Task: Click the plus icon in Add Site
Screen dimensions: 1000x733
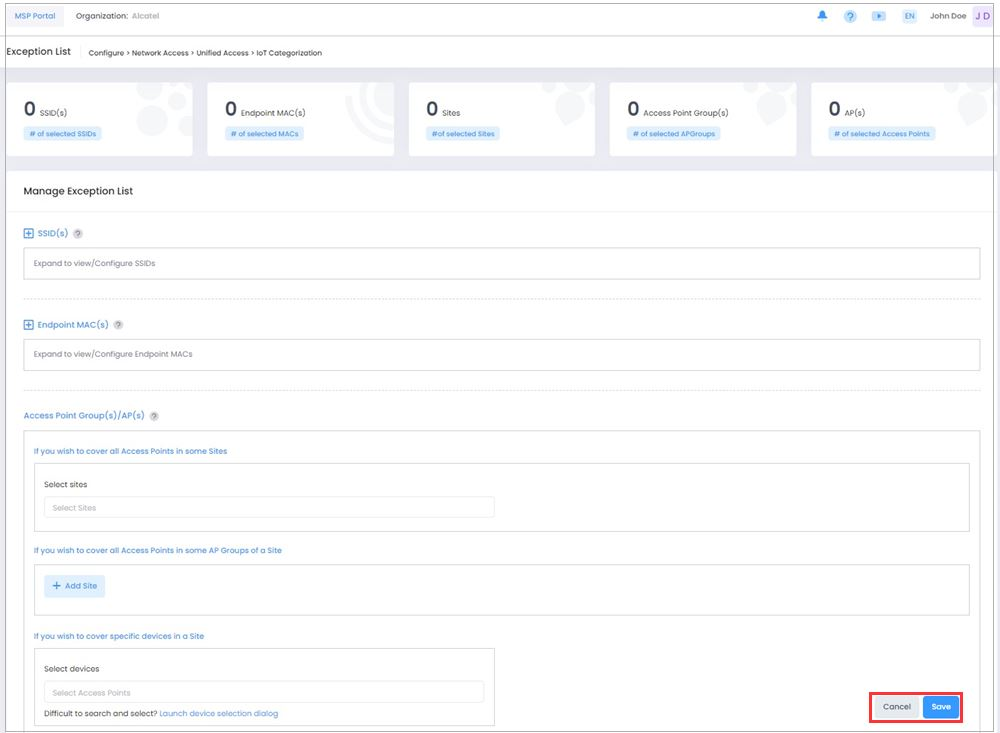Action: pyautogui.click(x=57, y=586)
